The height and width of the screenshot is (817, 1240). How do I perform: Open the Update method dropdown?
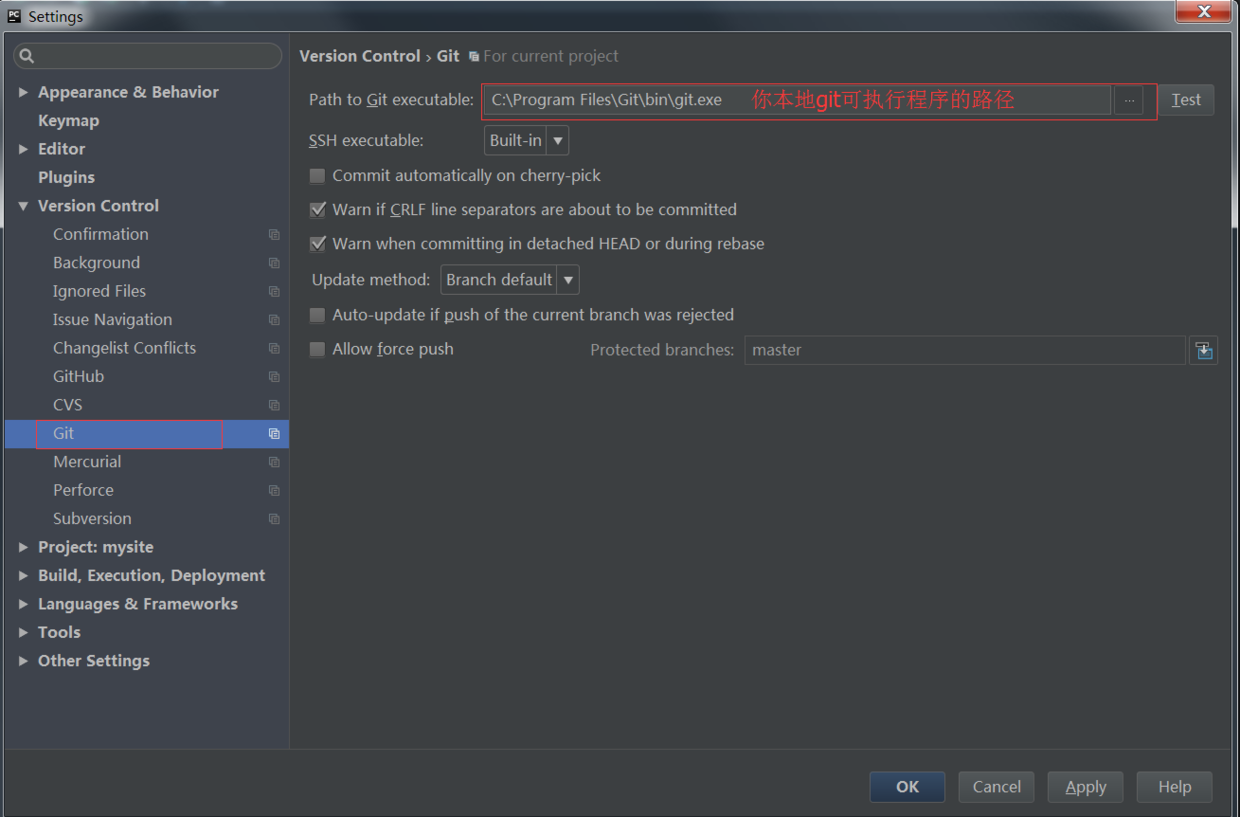[x=510, y=279]
